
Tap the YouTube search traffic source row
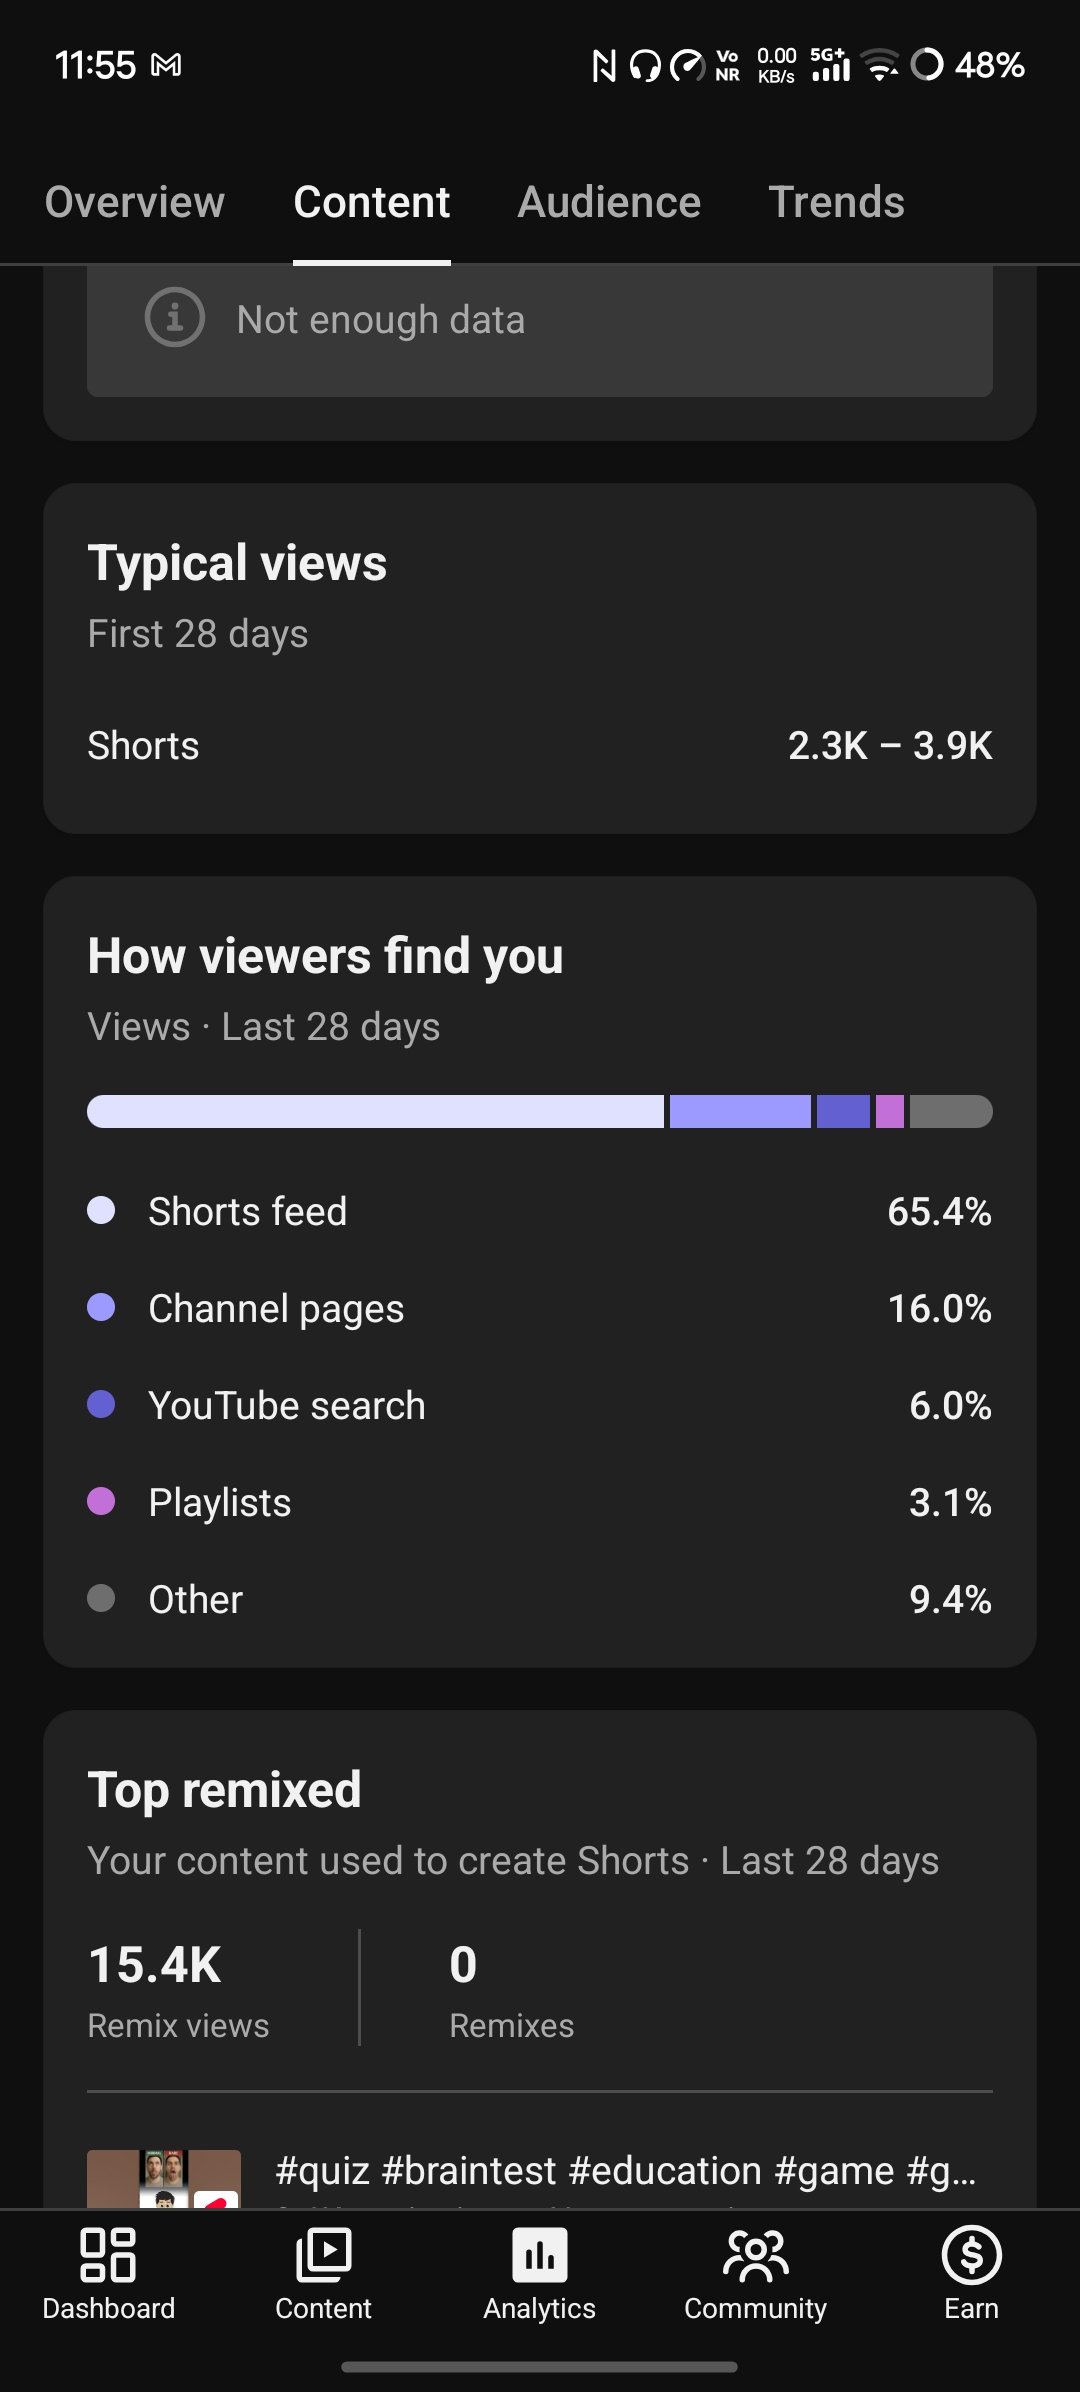[x=540, y=1405]
